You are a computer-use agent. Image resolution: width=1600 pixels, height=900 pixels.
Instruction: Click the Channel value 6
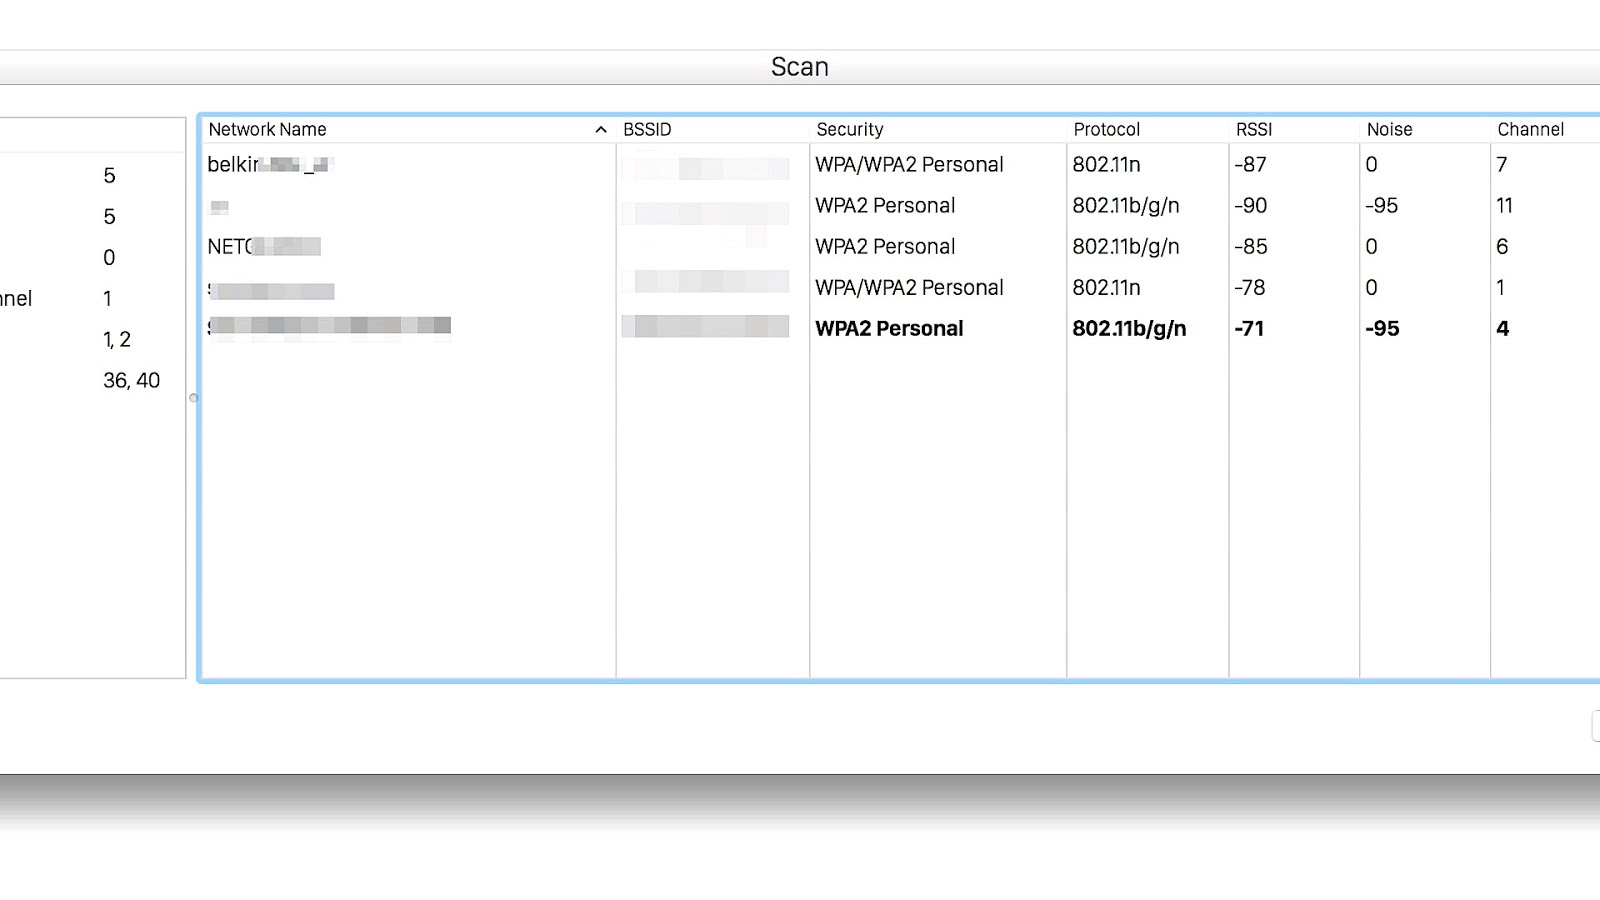tap(1502, 247)
